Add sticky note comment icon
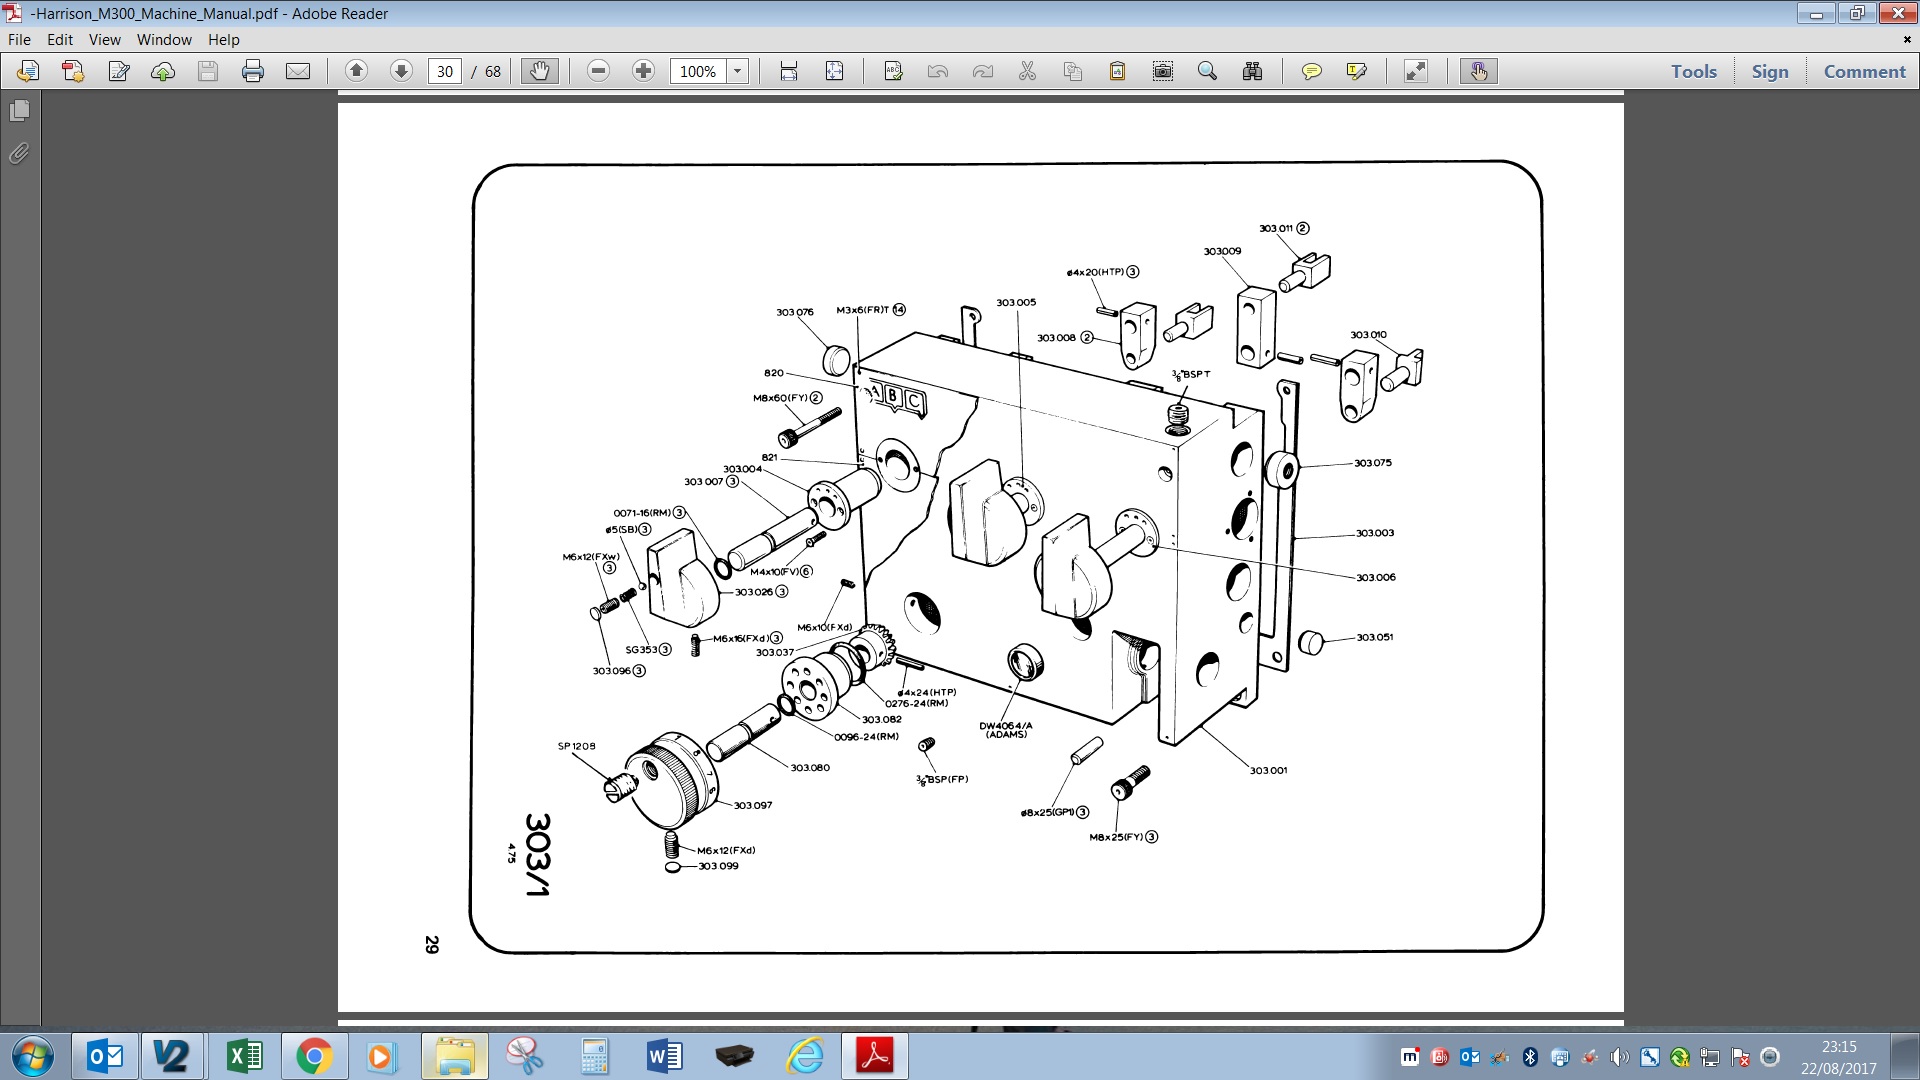 (x=1311, y=71)
